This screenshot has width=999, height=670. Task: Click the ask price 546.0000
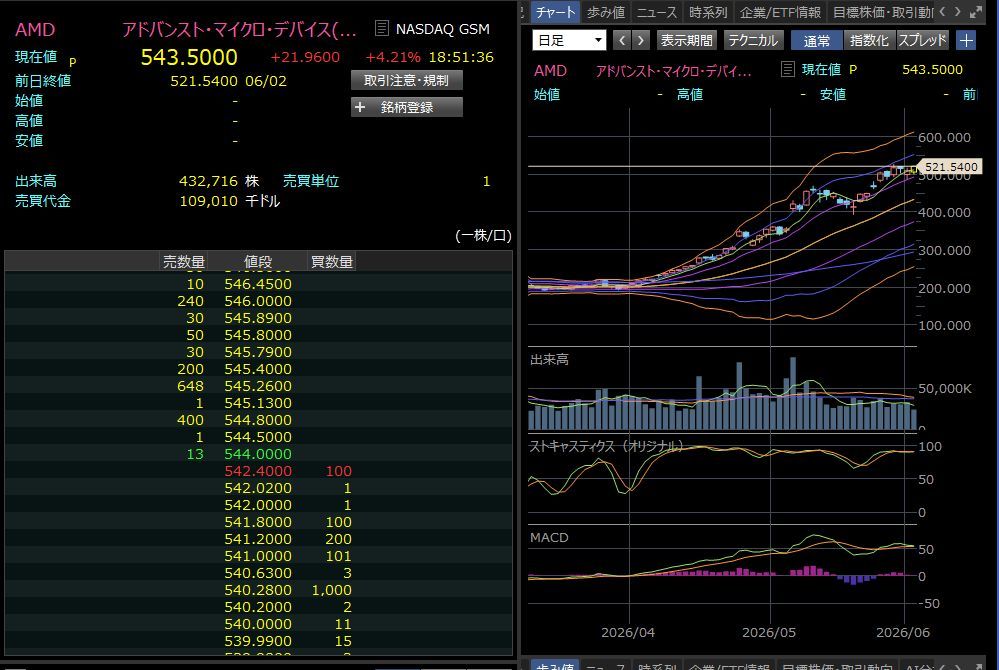(x=257, y=301)
